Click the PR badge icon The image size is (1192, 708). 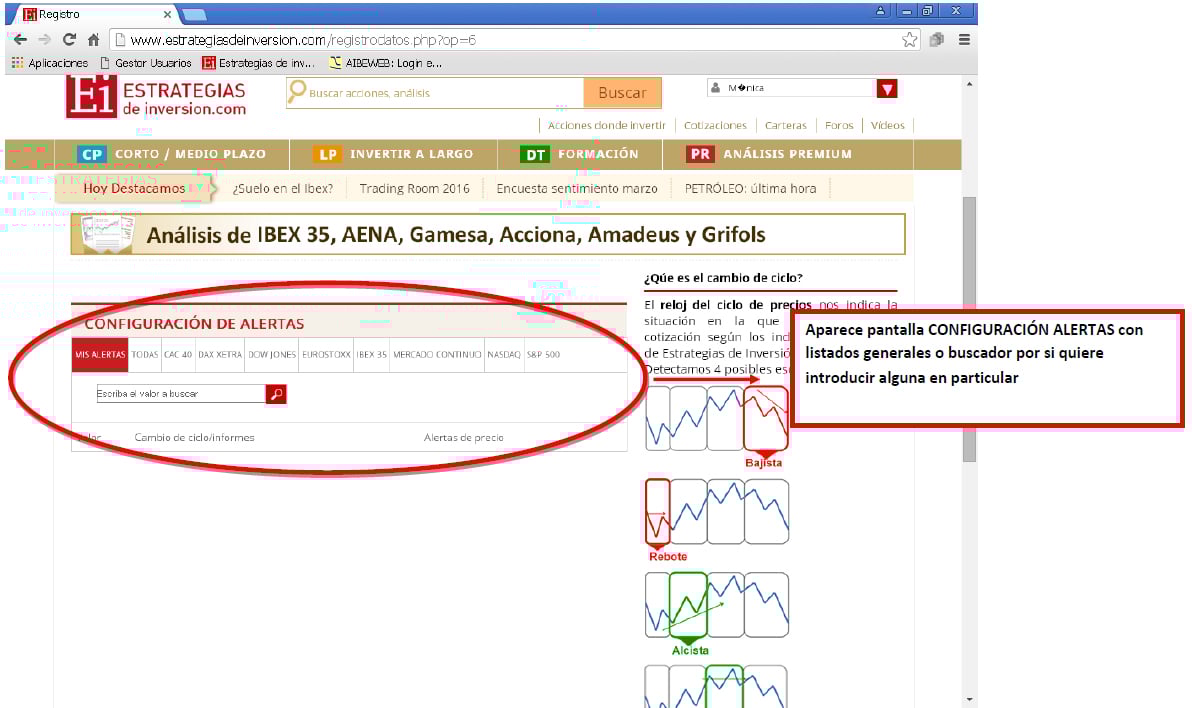coord(700,154)
